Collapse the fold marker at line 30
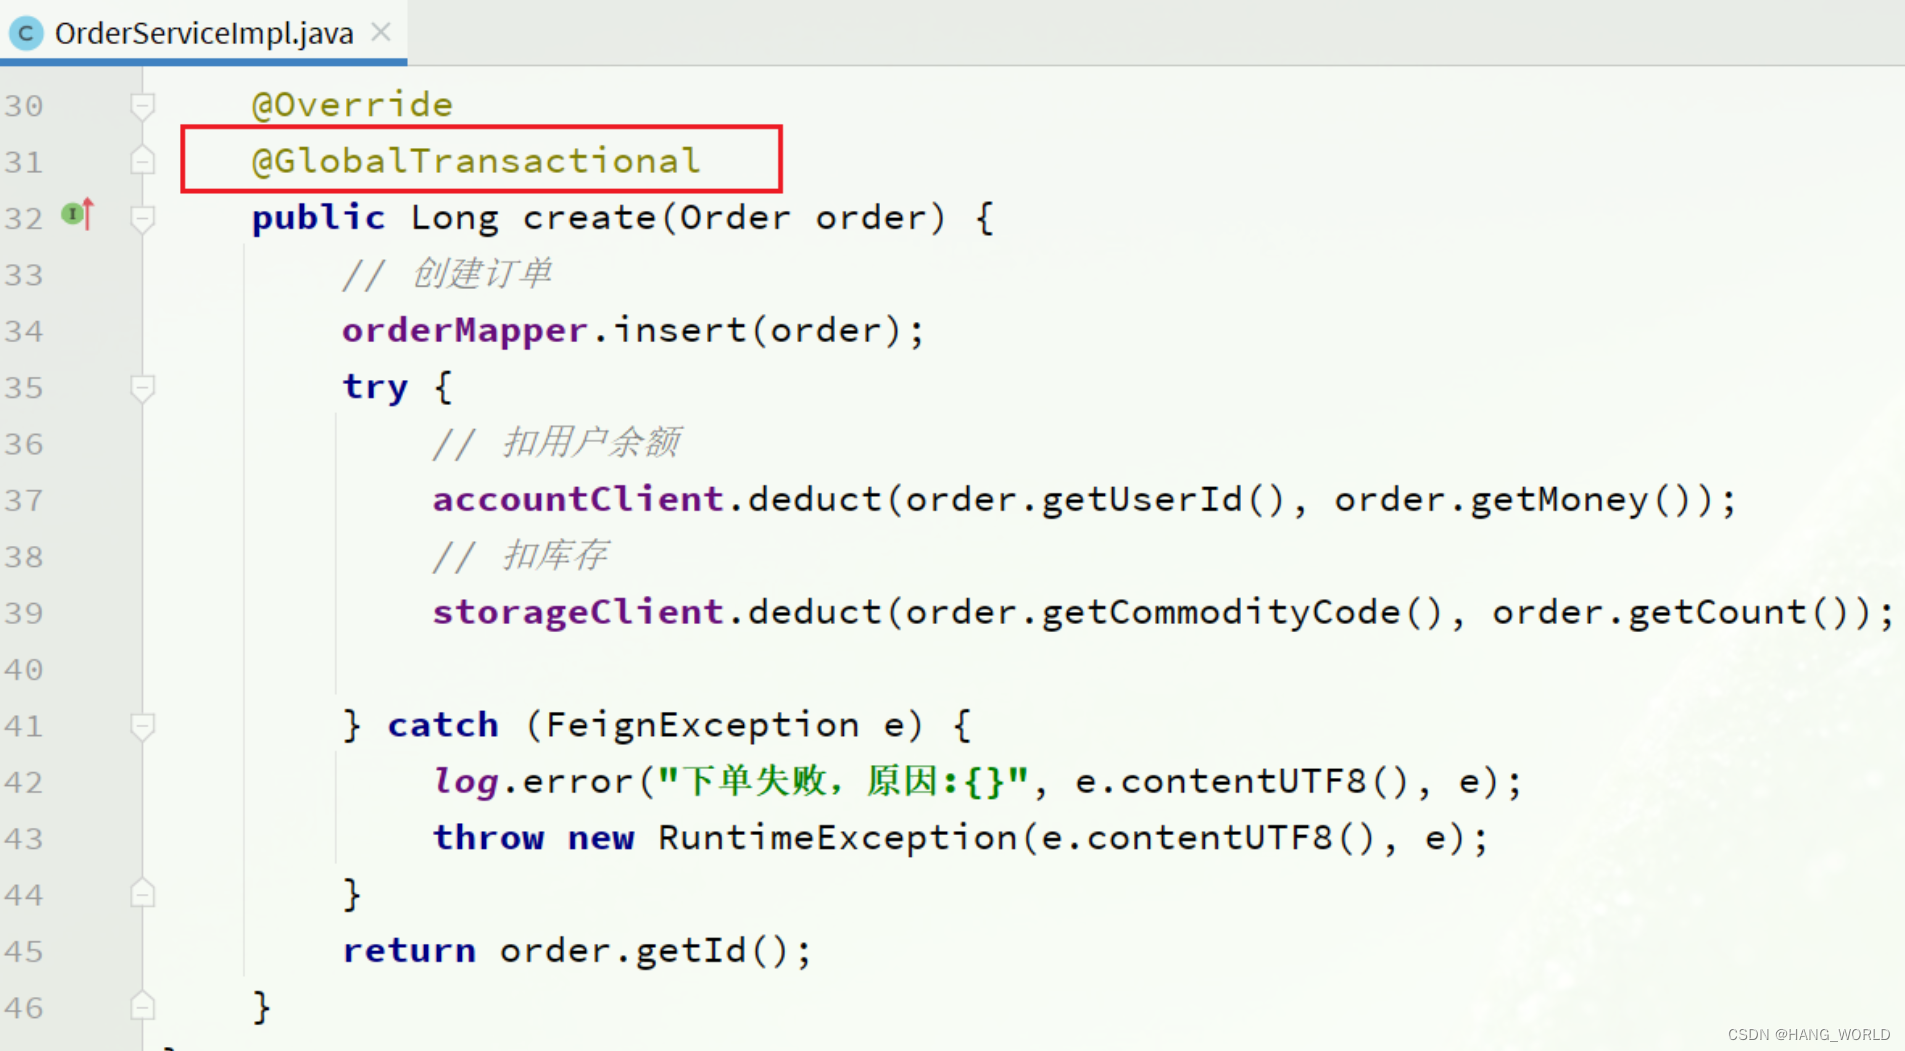1905x1051 pixels. (x=143, y=106)
